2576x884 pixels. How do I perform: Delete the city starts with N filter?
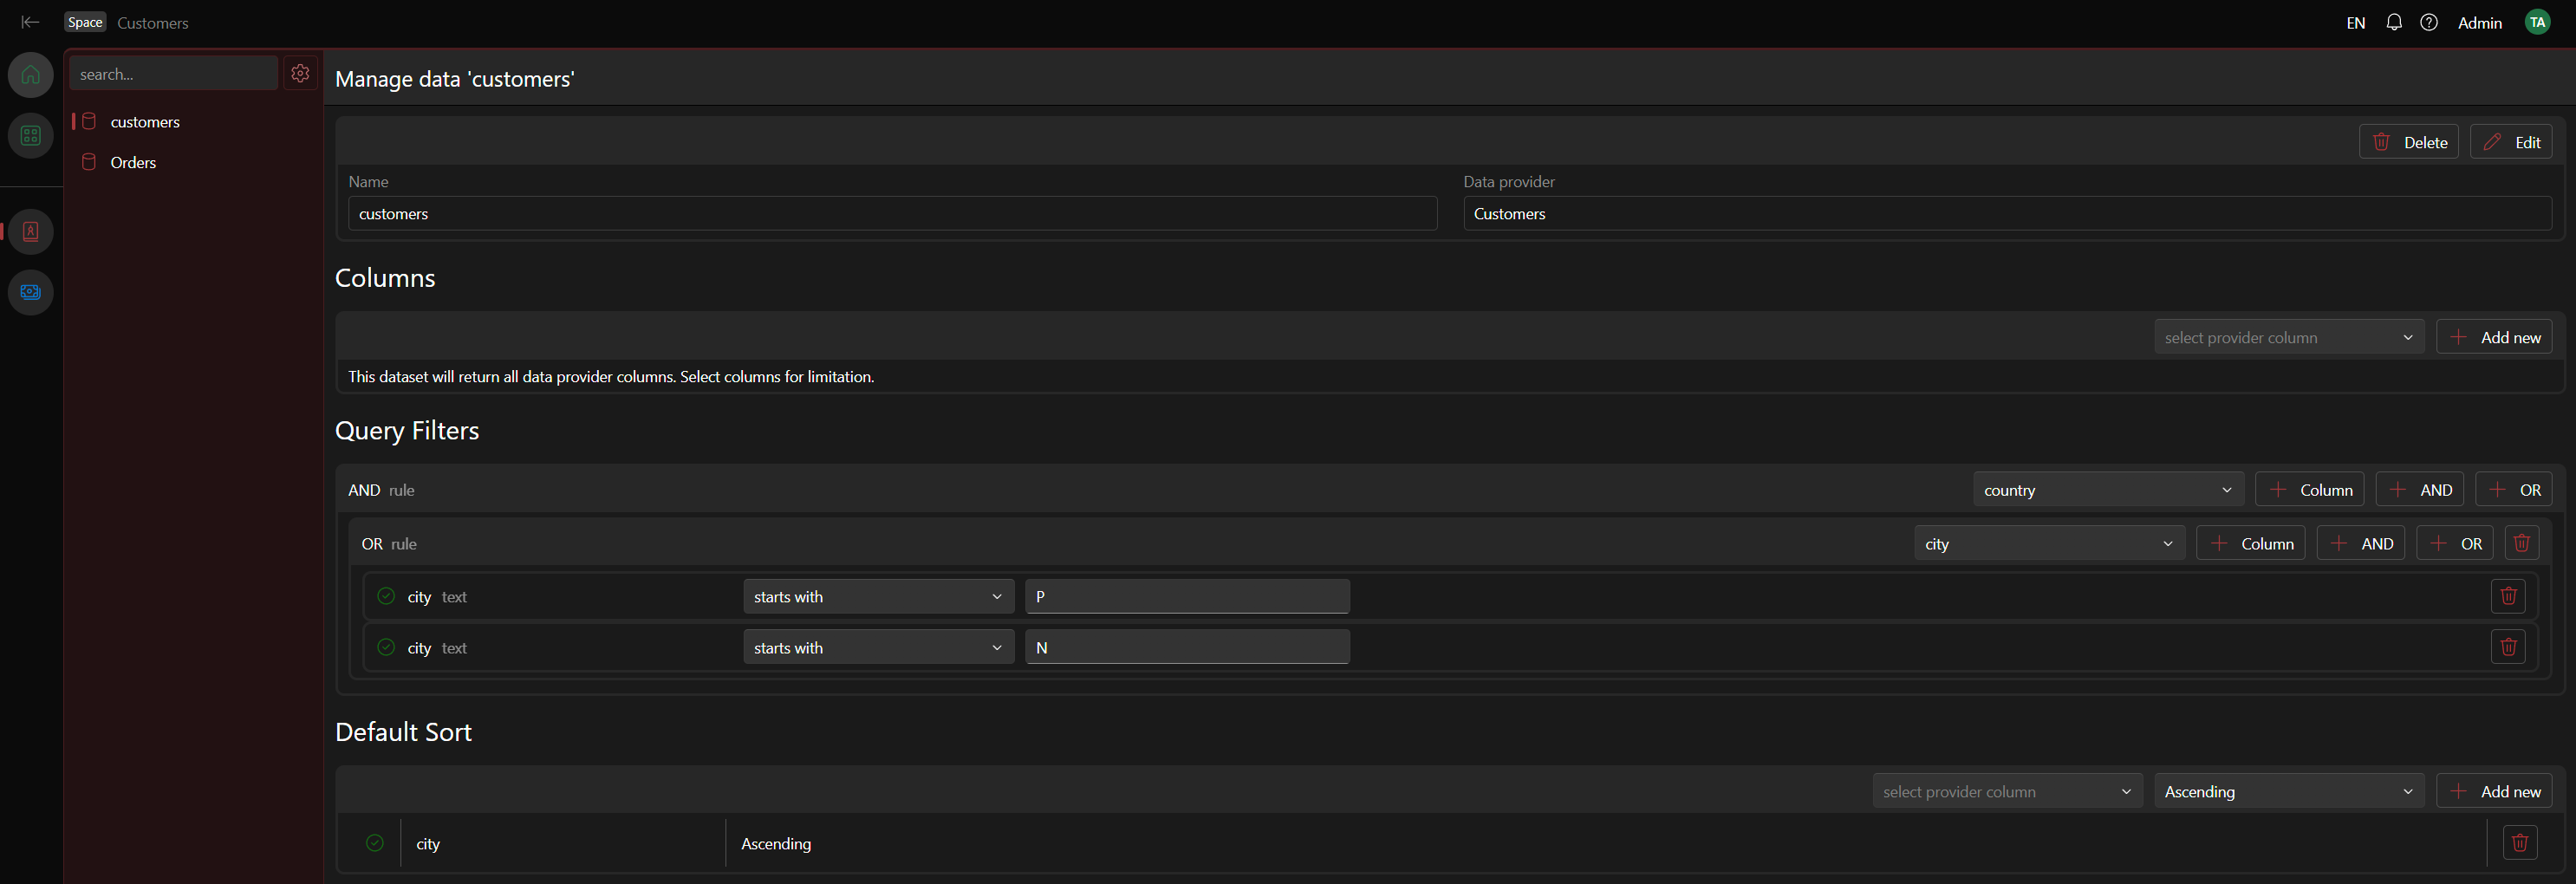pyautogui.click(x=2508, y=647)
